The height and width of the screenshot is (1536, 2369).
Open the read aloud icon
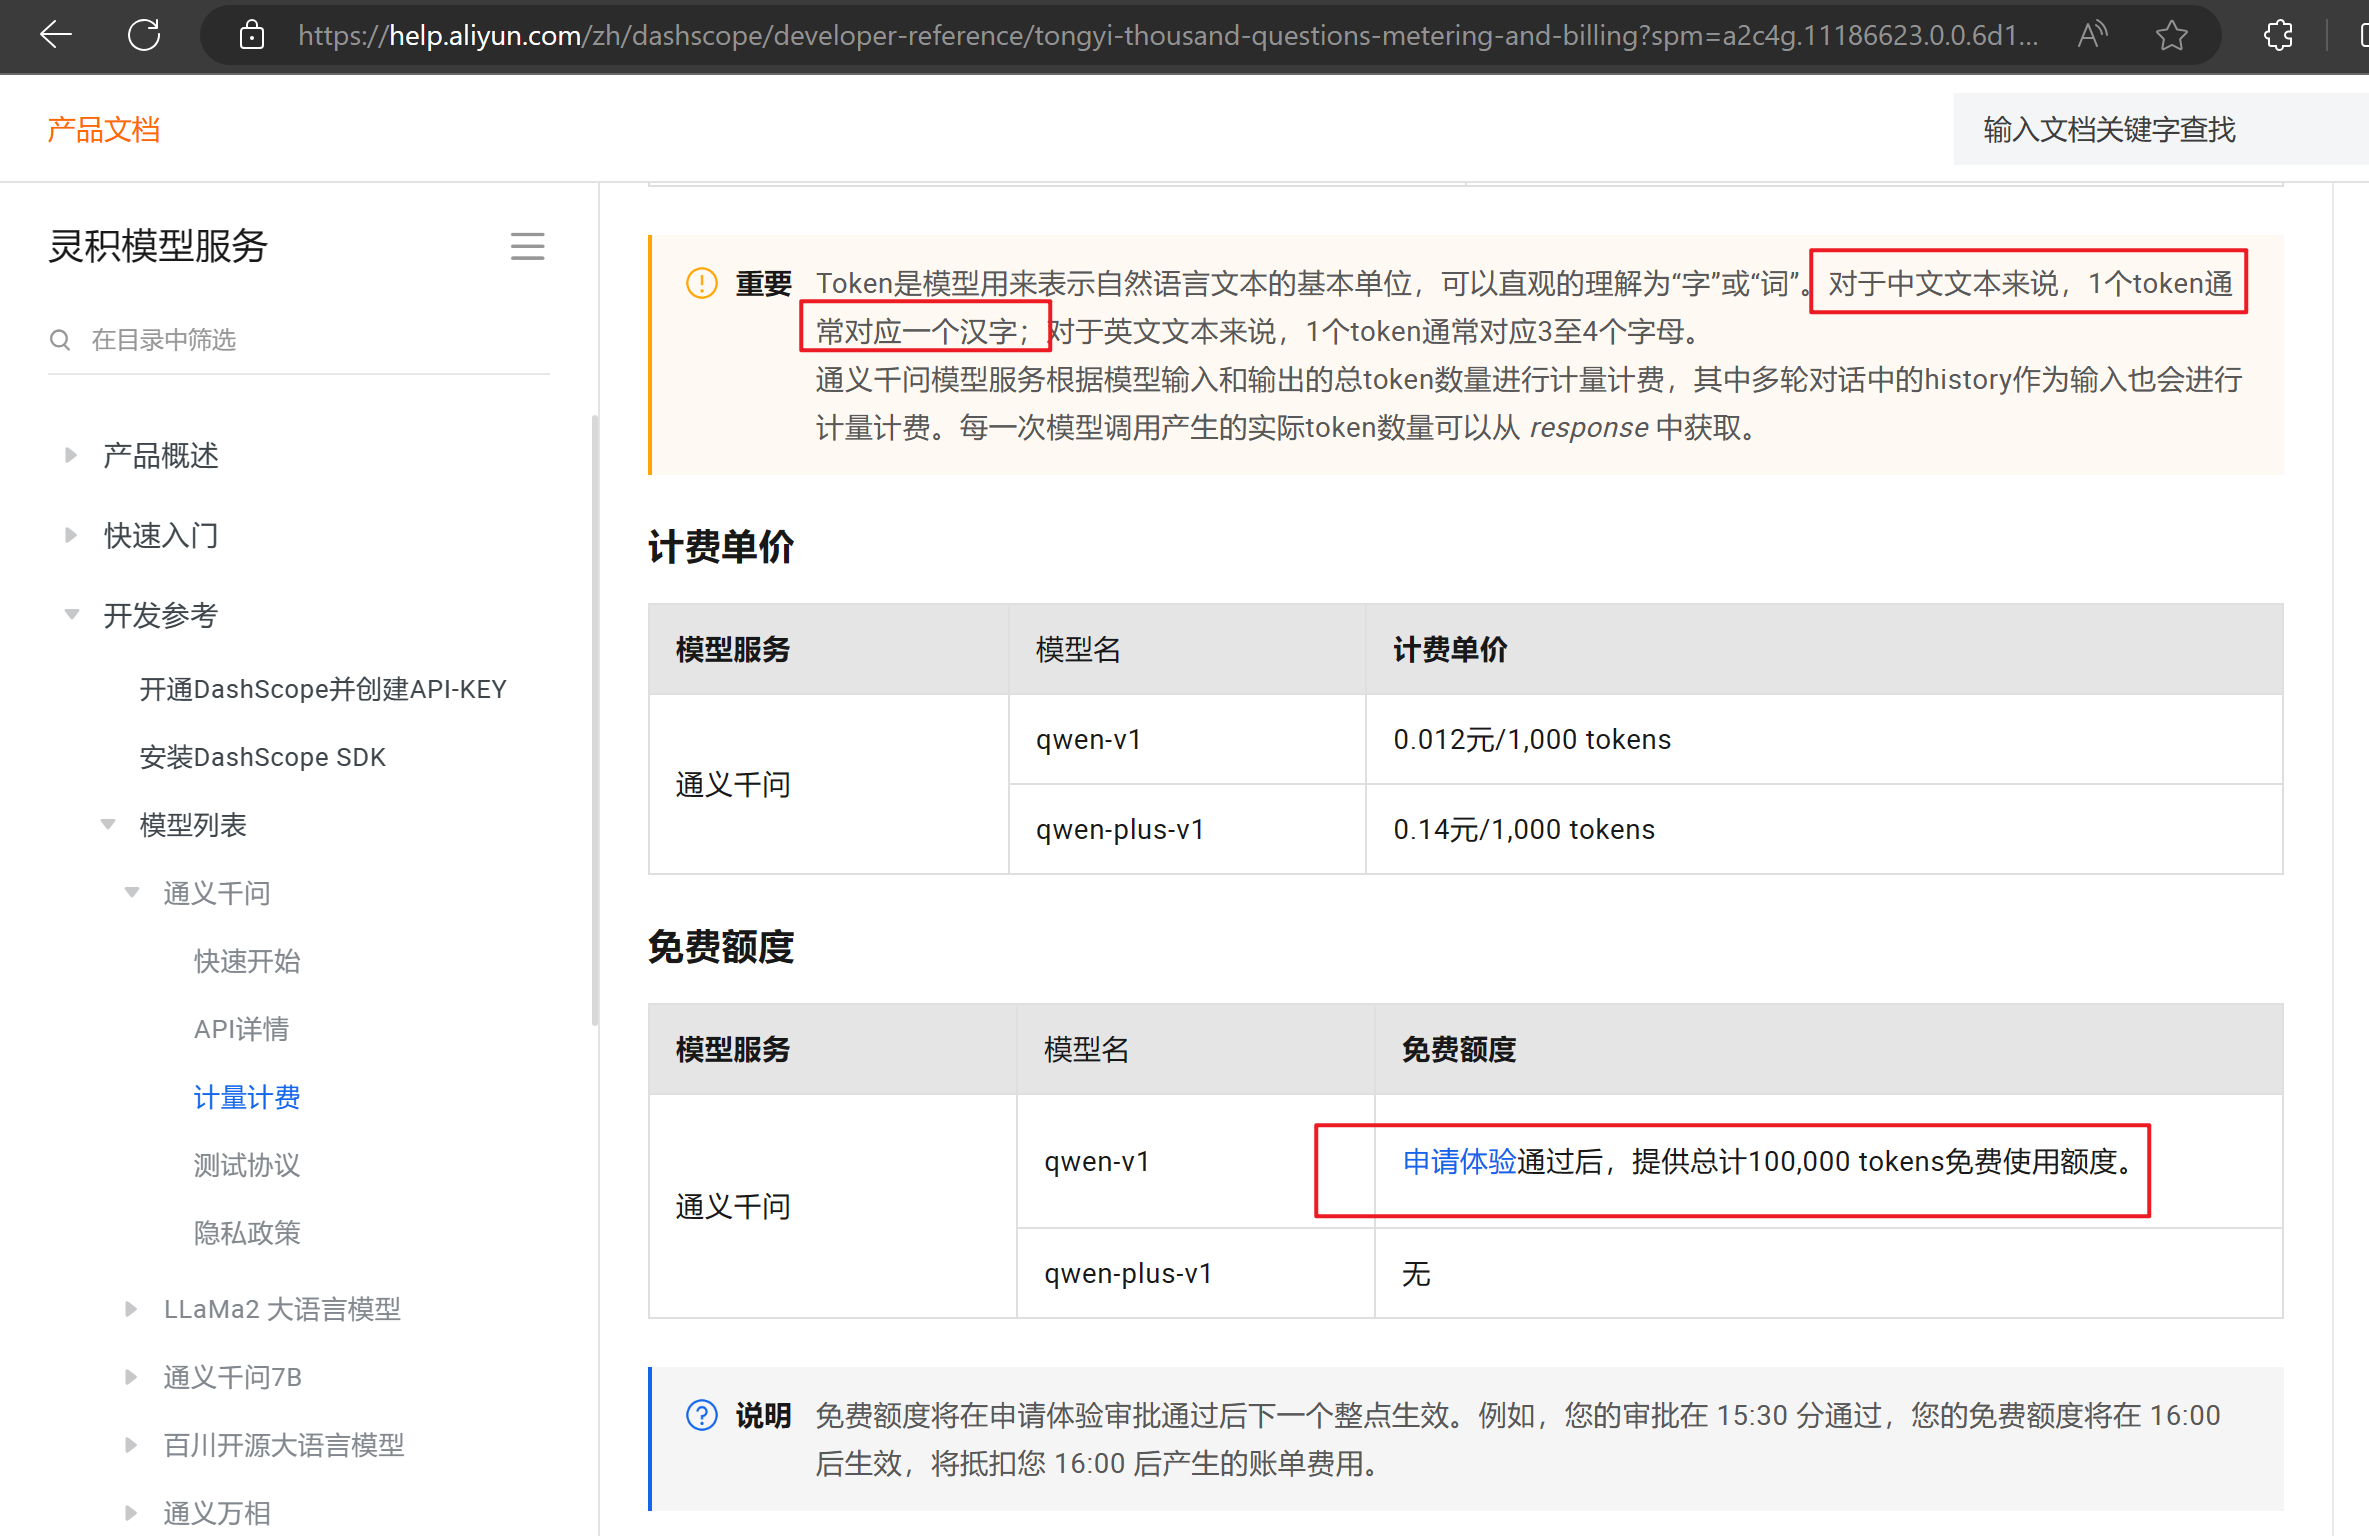pyautogui.click(x=2092, y=36)
